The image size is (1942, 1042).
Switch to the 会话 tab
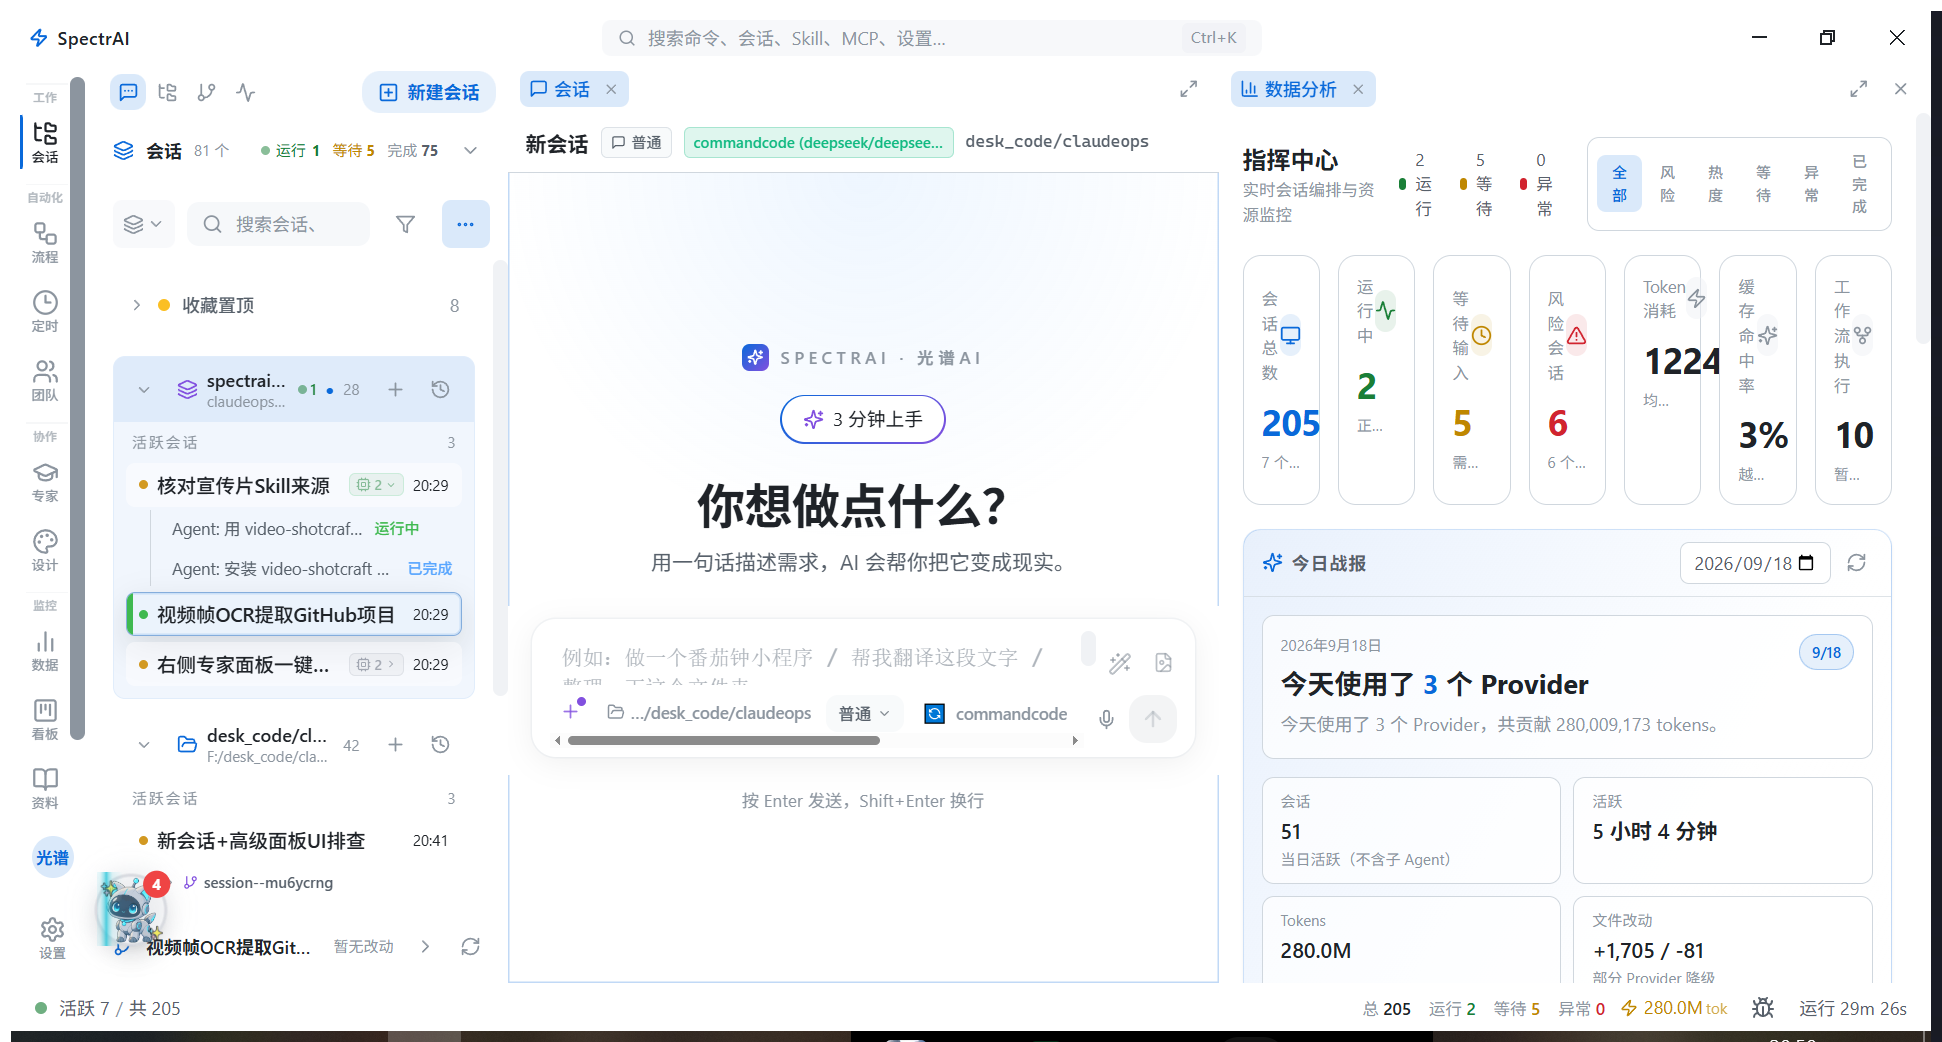[574, 89]
